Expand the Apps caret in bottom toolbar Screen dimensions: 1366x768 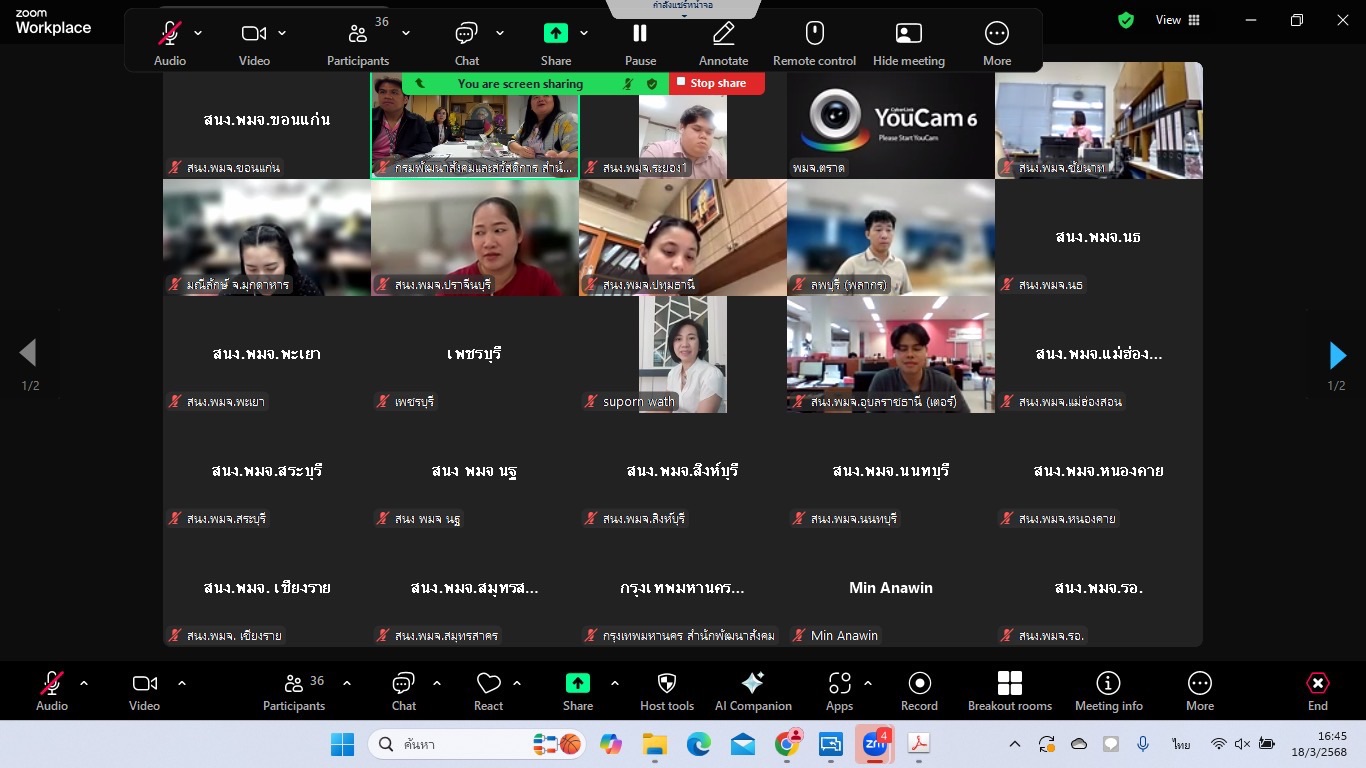[x=867, y=683]
